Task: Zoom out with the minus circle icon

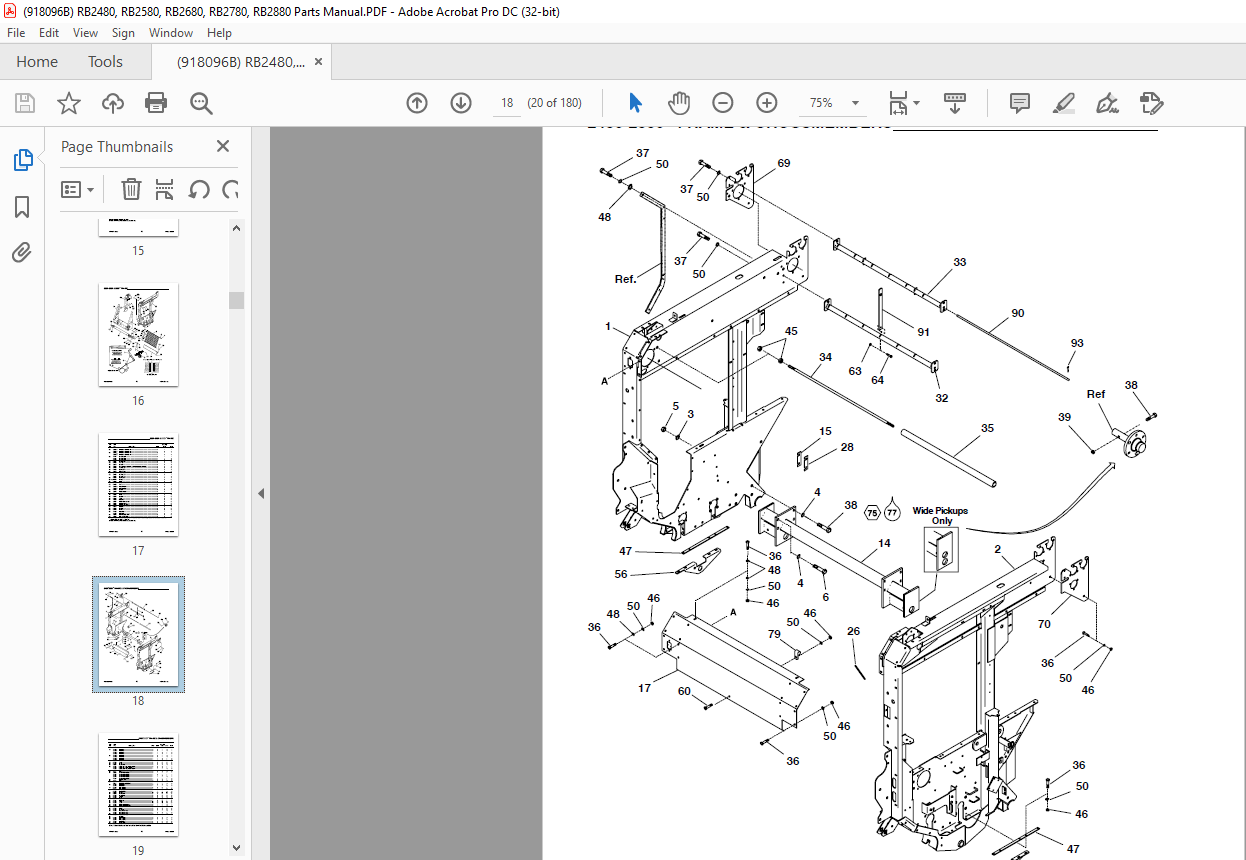Action: click(x=723, y=103)
